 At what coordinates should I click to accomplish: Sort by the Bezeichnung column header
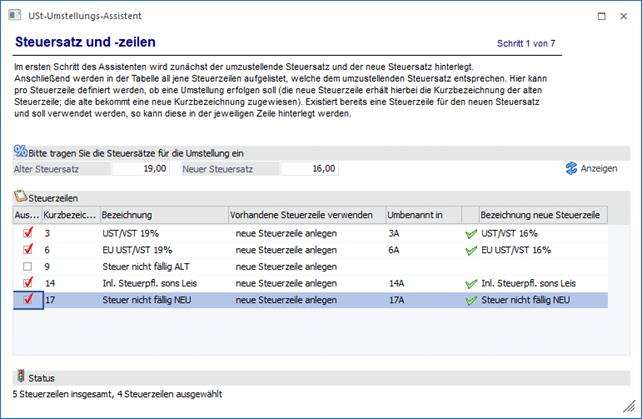point(160,215)
